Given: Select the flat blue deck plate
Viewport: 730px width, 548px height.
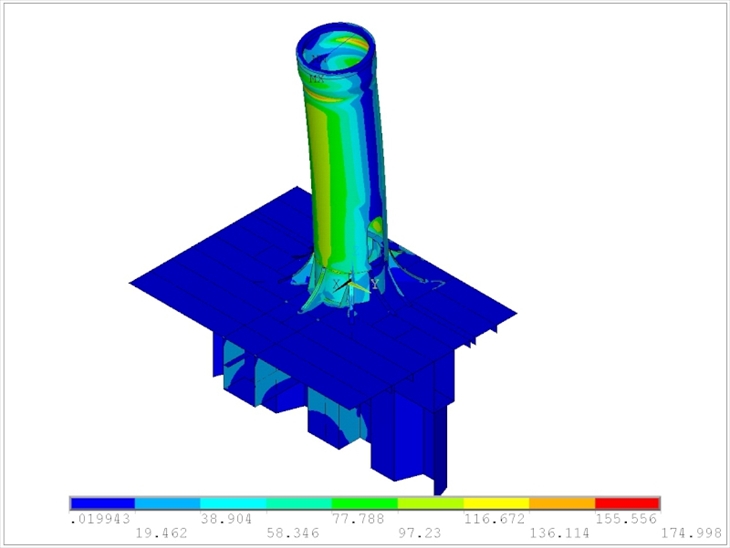Looking at the screenshot, I should [x=220, y=280].
